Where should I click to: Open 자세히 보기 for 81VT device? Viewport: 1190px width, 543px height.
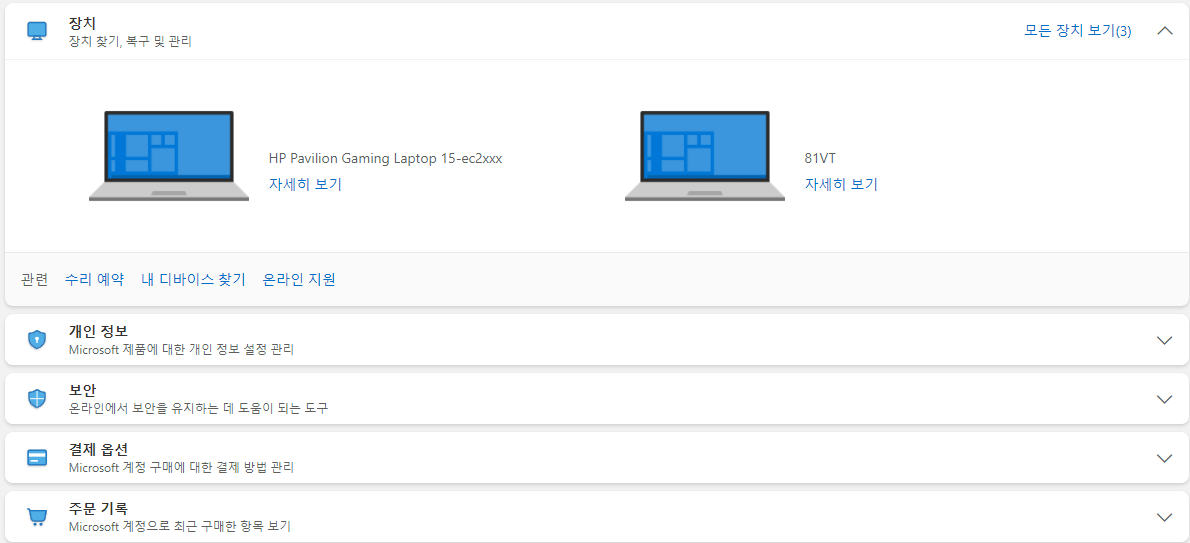(x=841, y=184)
